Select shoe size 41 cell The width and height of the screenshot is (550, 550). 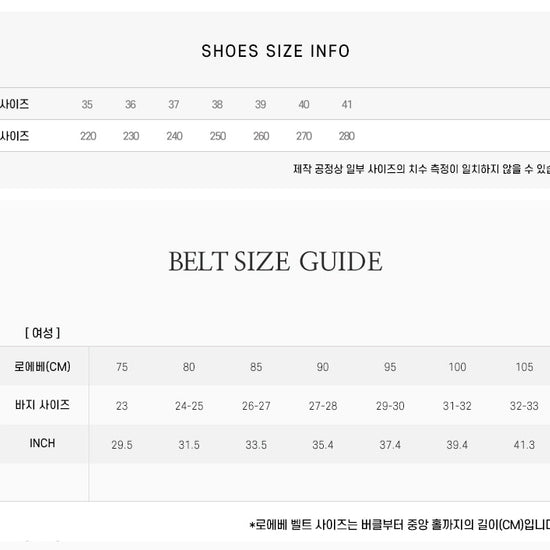pos(347,105)
